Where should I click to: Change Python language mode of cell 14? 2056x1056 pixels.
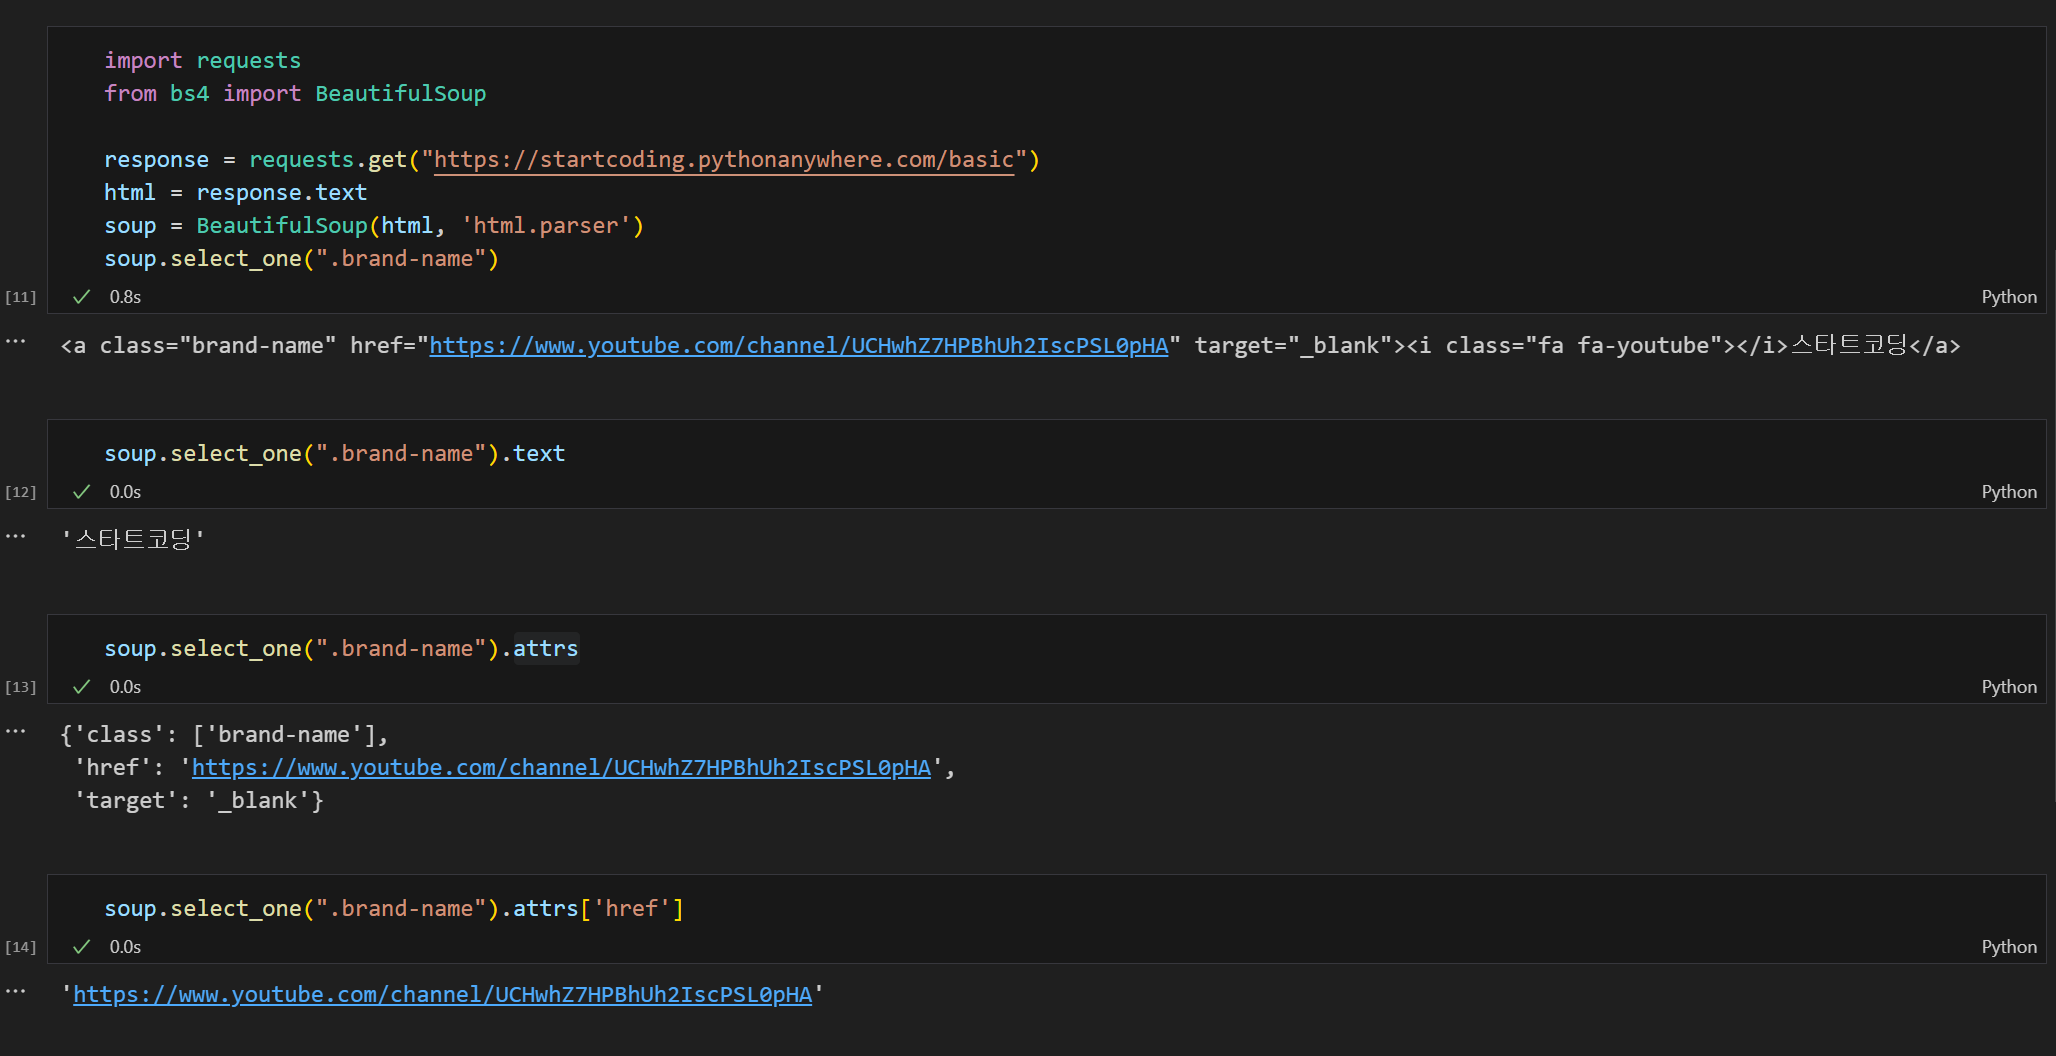tap(2009, 947)
